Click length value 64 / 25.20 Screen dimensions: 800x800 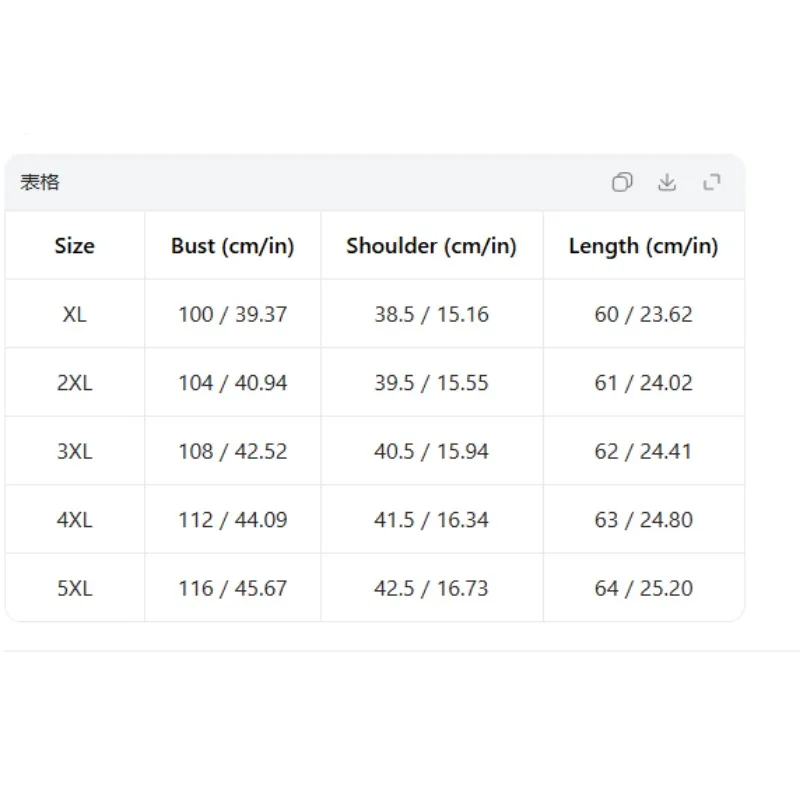[644, 588]
